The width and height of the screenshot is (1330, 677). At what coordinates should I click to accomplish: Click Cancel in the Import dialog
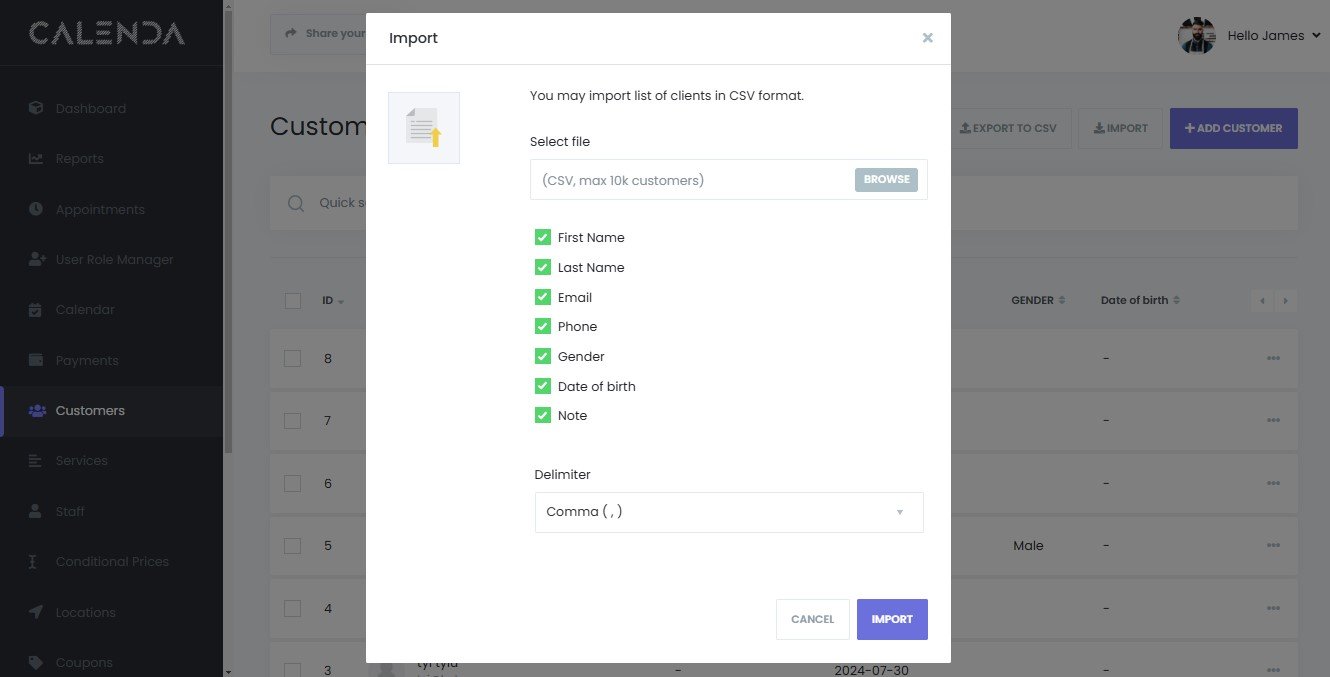click(x=812, y=619)
